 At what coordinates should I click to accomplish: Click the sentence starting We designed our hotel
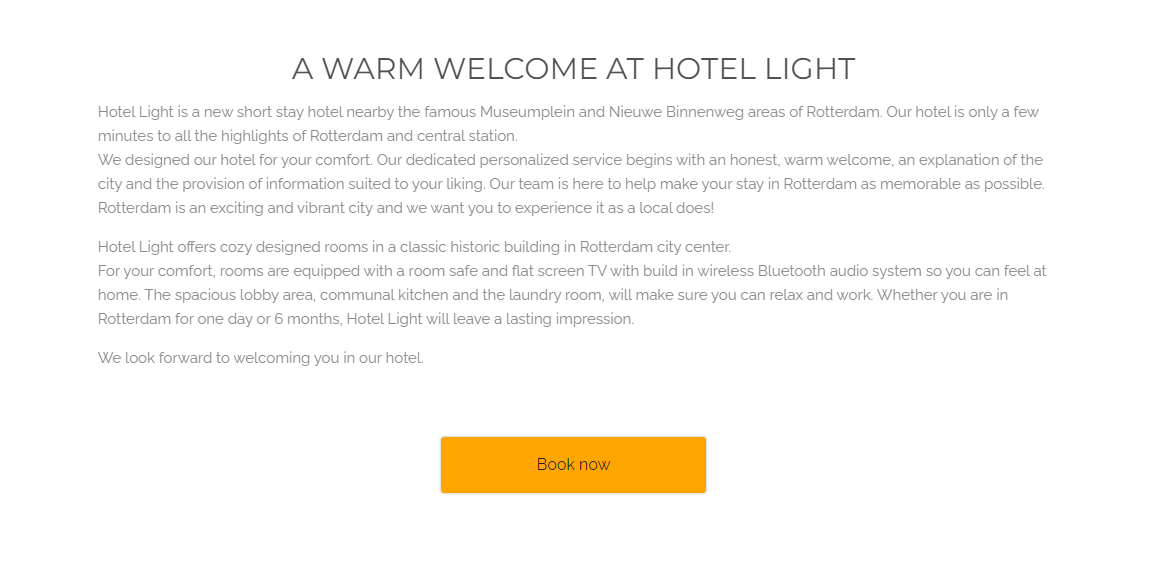(x=236, y=160)
